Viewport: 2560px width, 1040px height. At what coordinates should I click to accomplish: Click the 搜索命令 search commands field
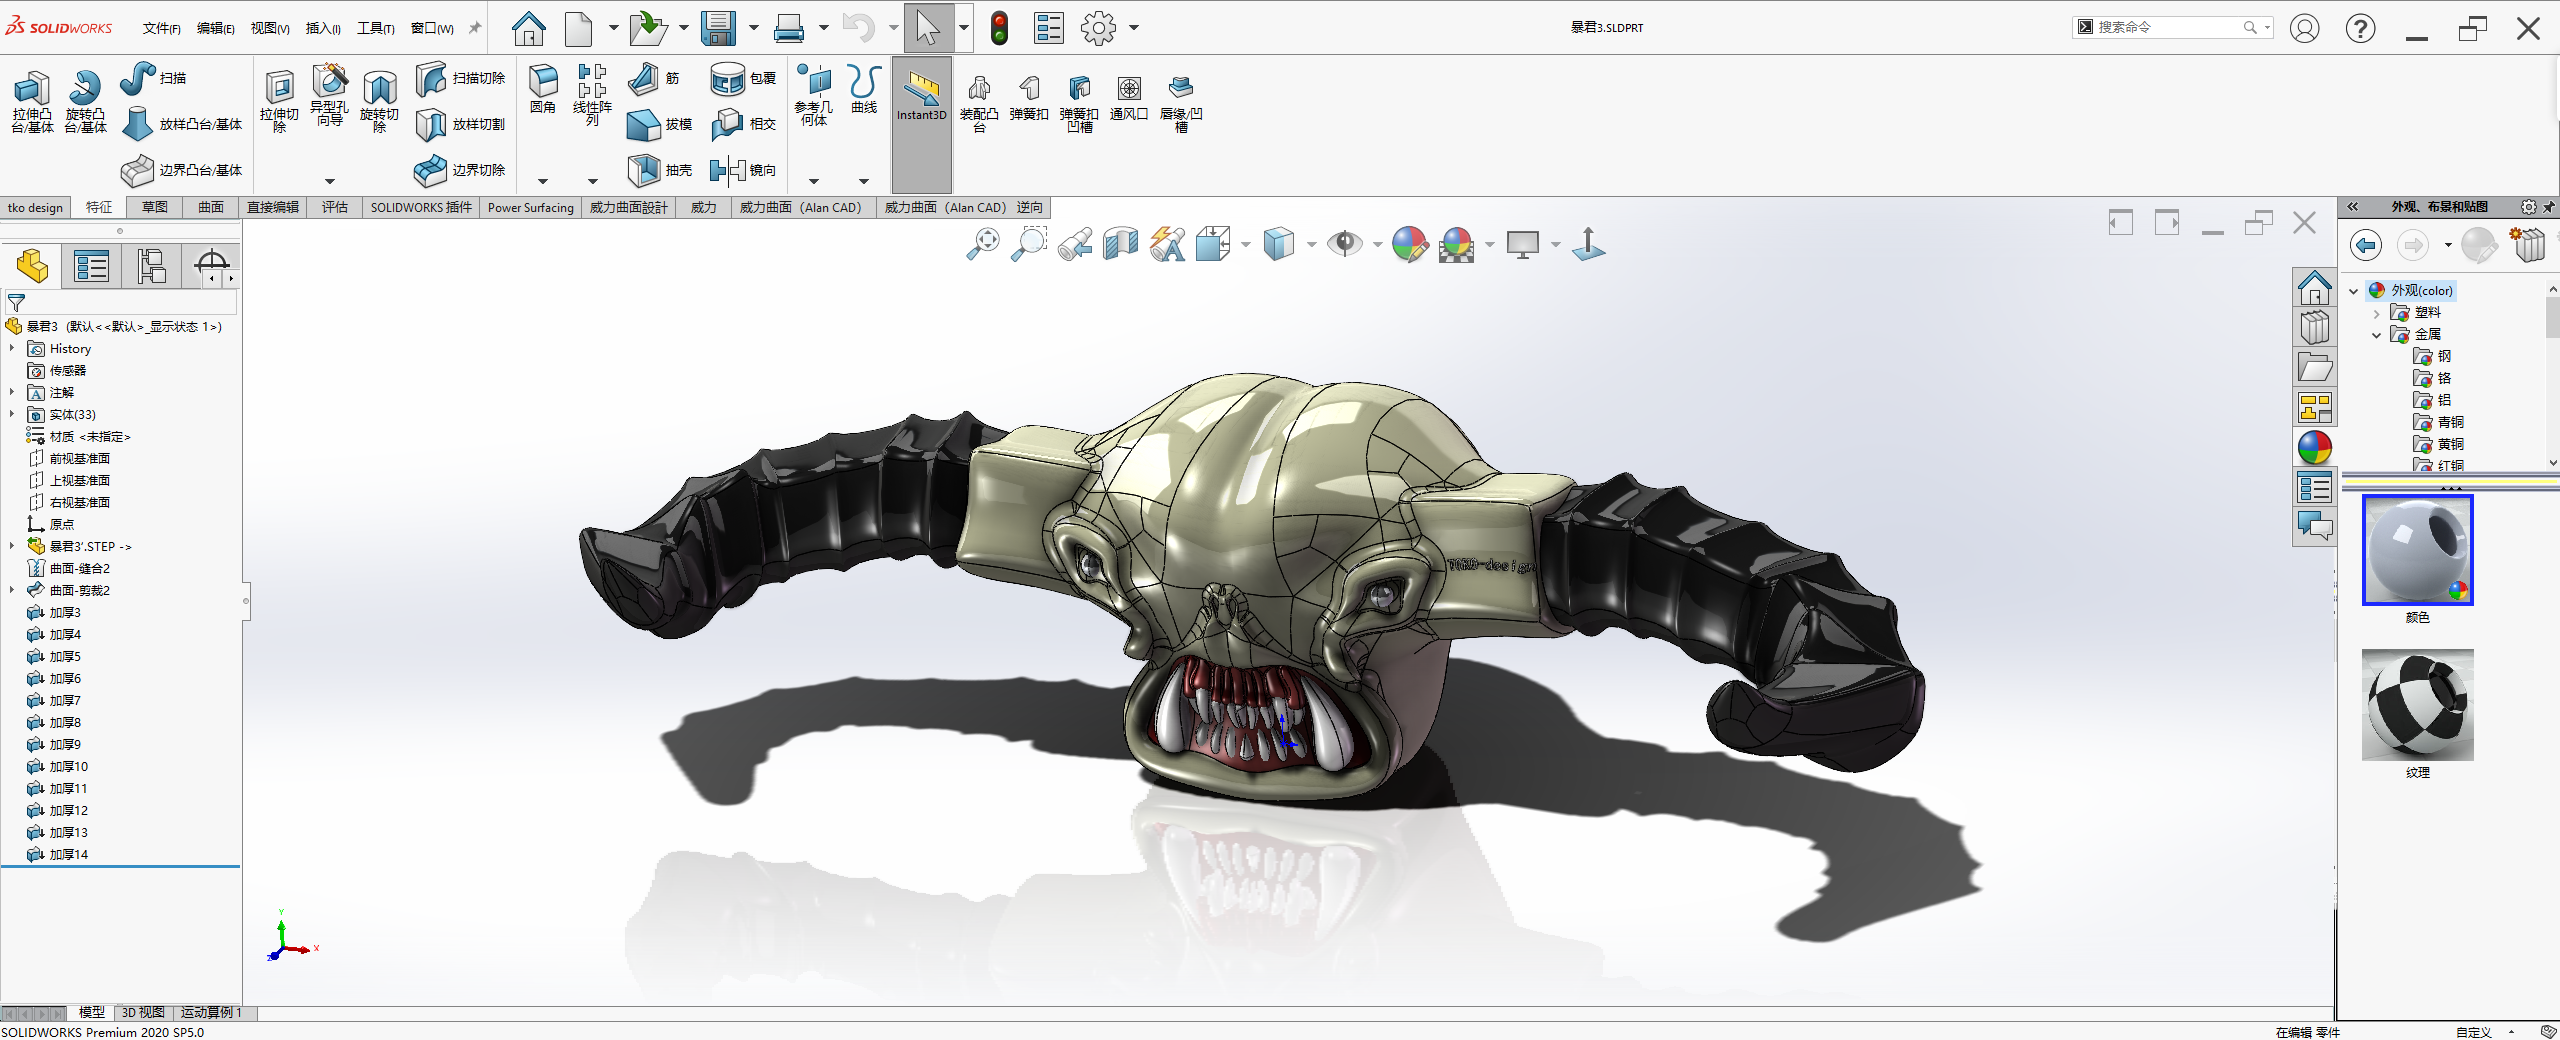tap(2172, 28)
